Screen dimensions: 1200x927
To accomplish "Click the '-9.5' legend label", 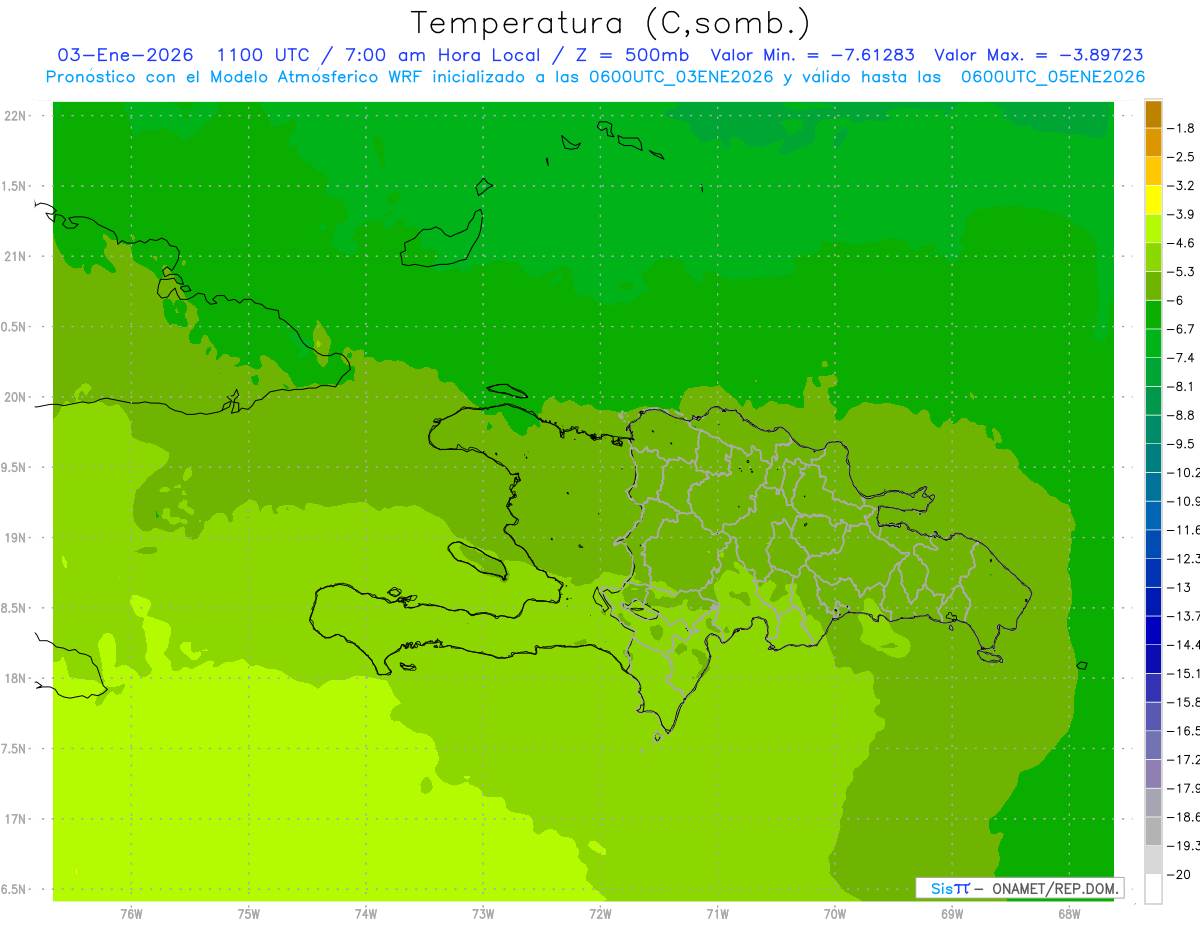I will (1181, 443).
